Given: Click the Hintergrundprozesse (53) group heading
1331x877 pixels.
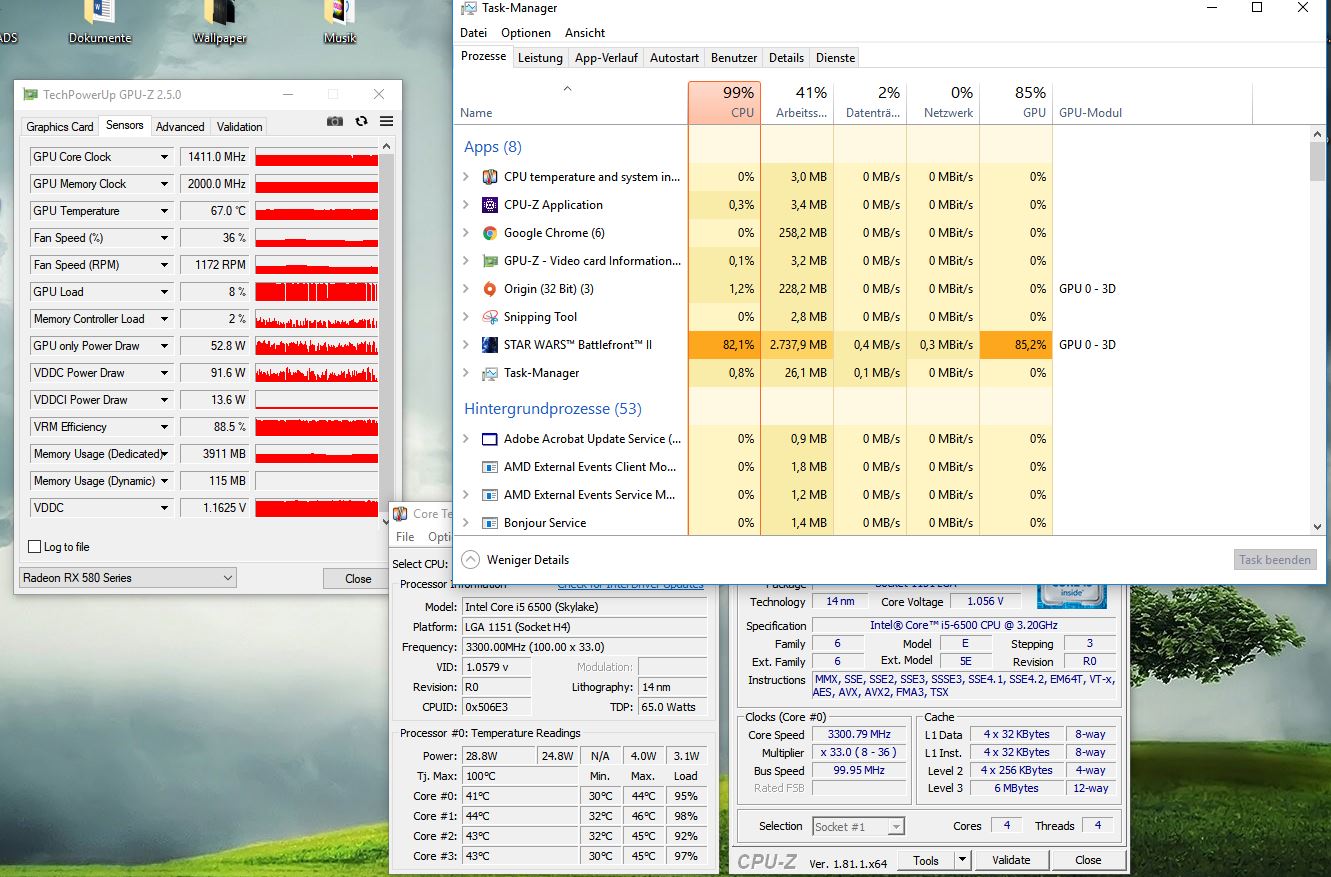Looking at the screenshot, I should click(553, 409).
